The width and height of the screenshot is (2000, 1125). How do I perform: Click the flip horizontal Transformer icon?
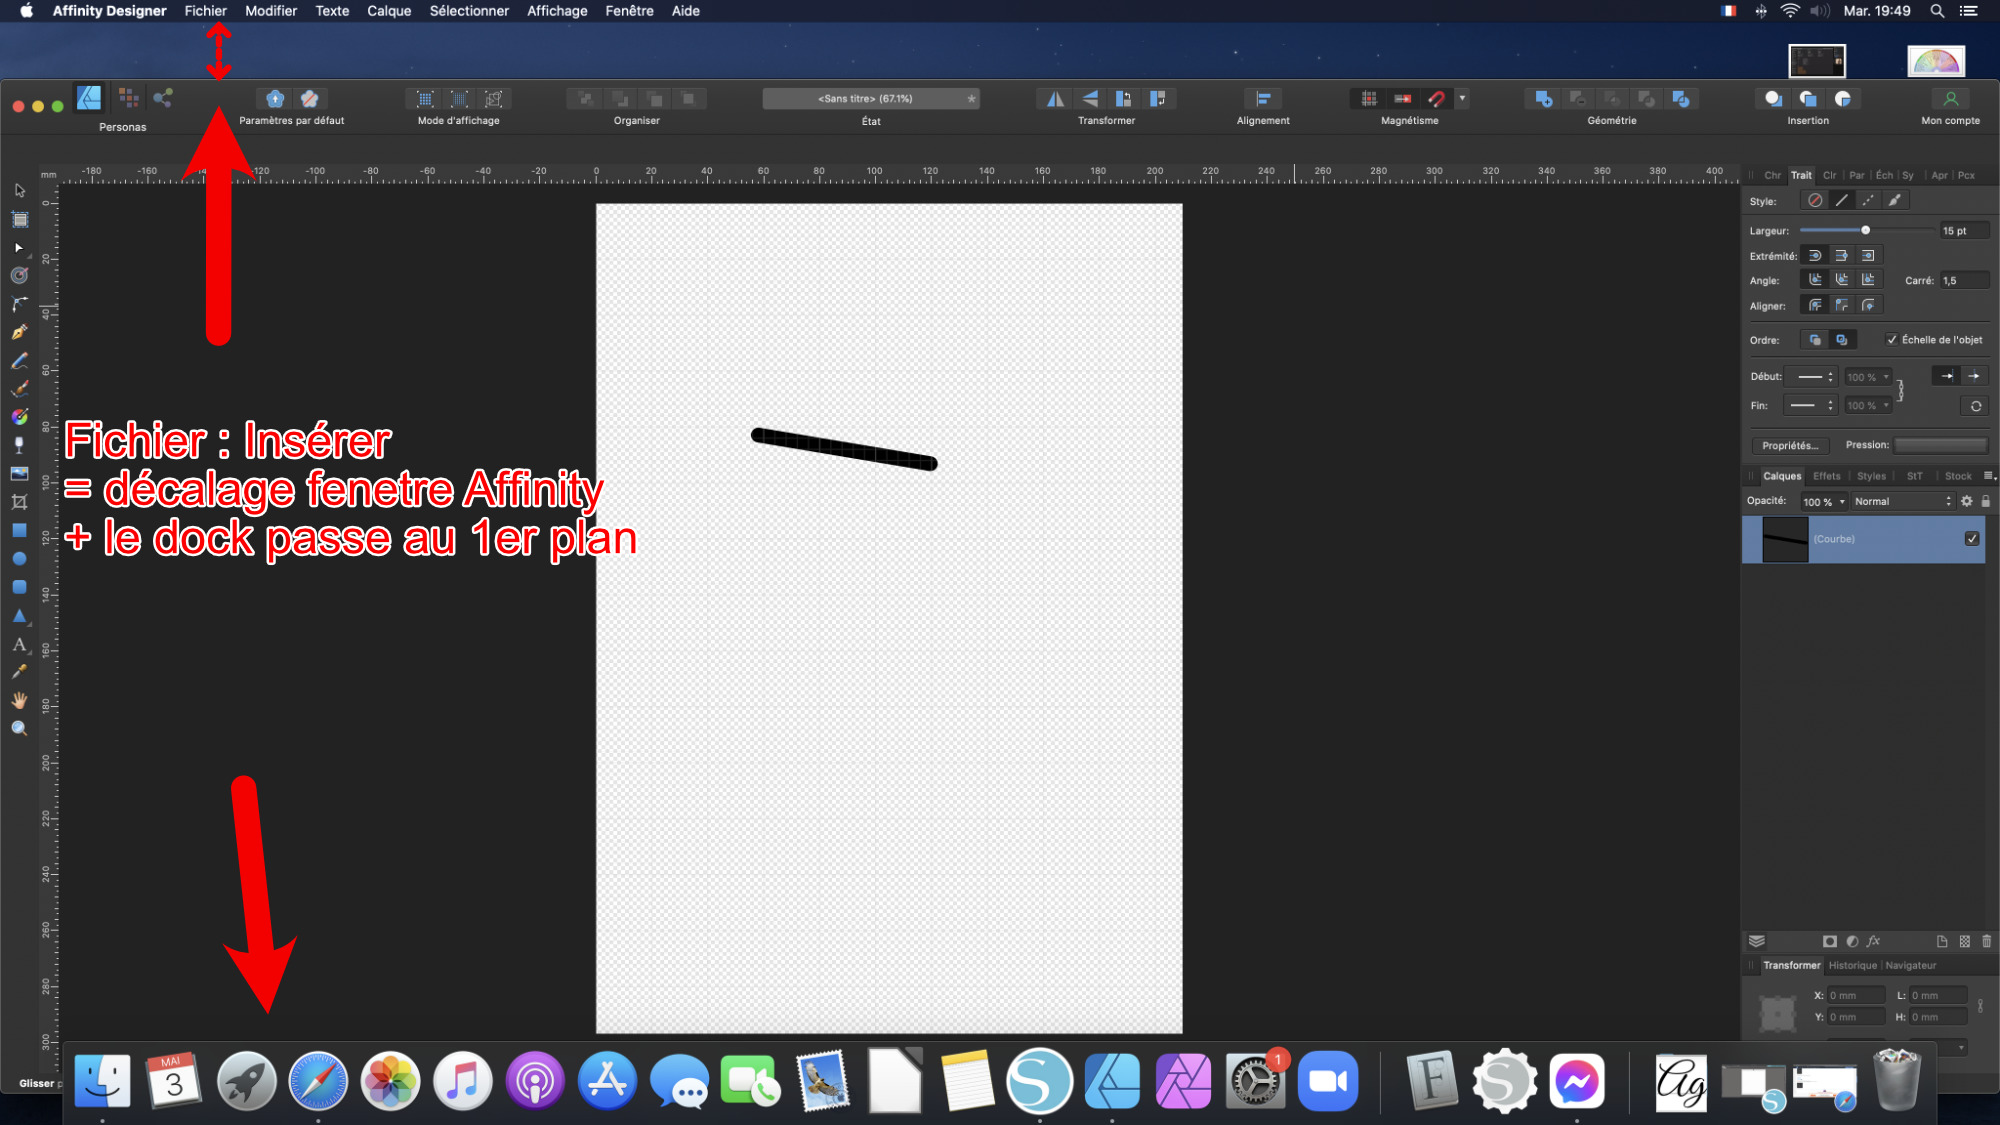(x=1055, y=99)
